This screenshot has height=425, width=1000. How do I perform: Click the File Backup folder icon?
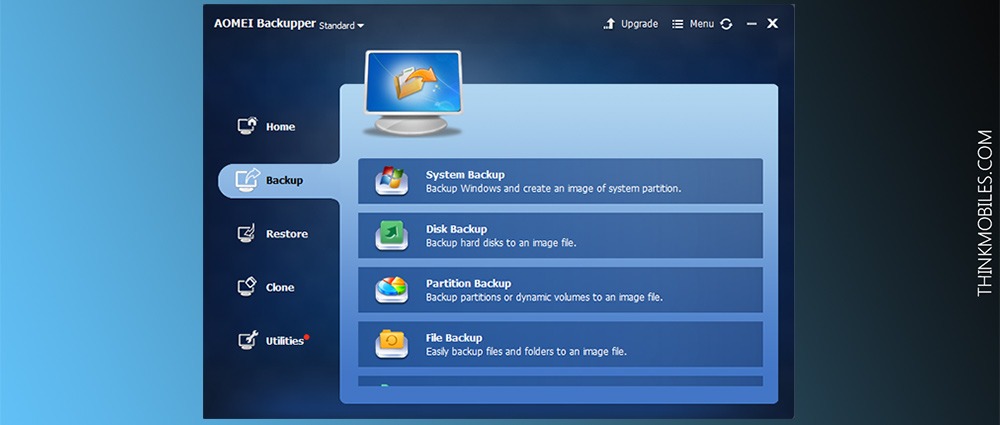[391, 344]
